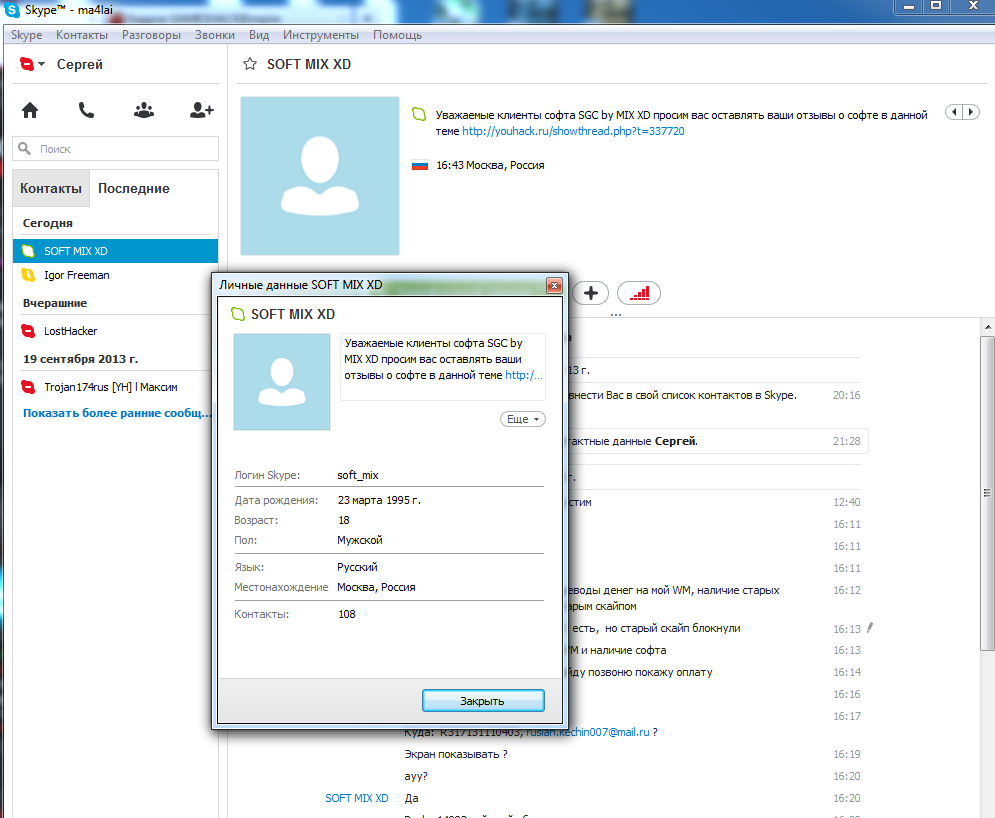
Task: Click the status icon of Trojan174rus contact
Action: pos(29,387)
